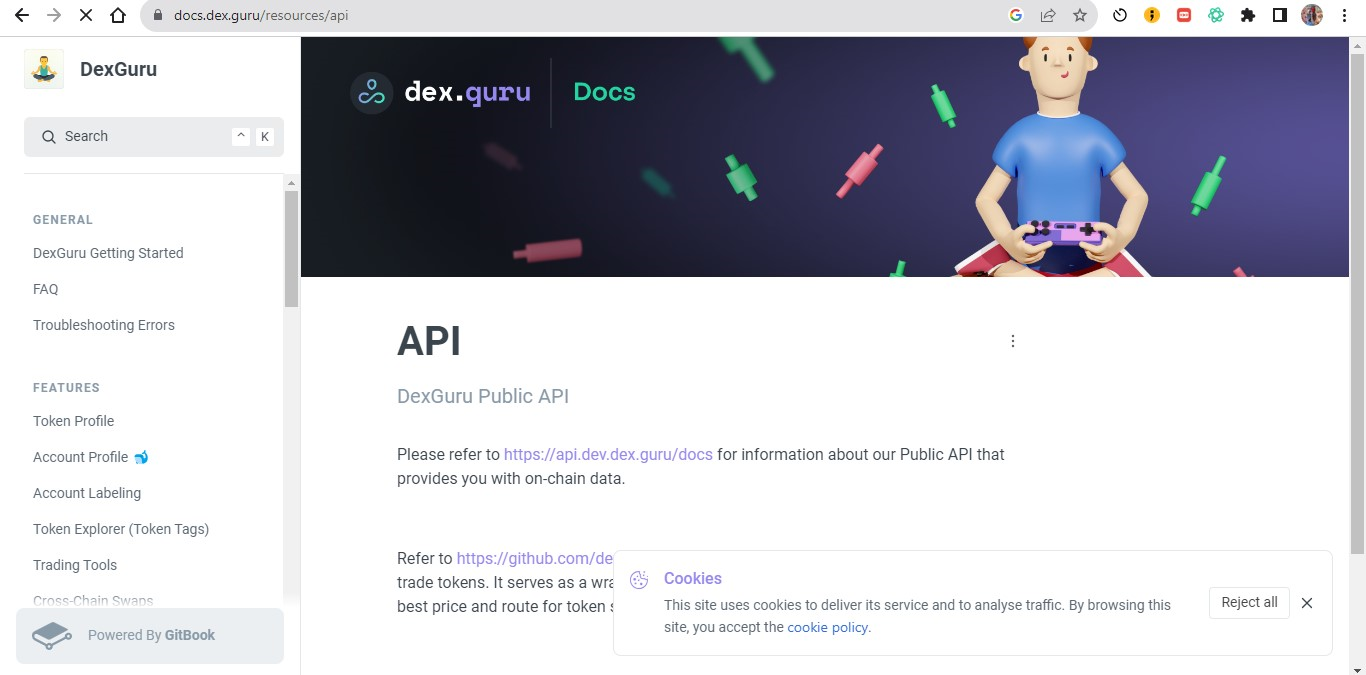Click into the Search field
The height and width of the screenshot is (675, 1366).
(154, 137)
